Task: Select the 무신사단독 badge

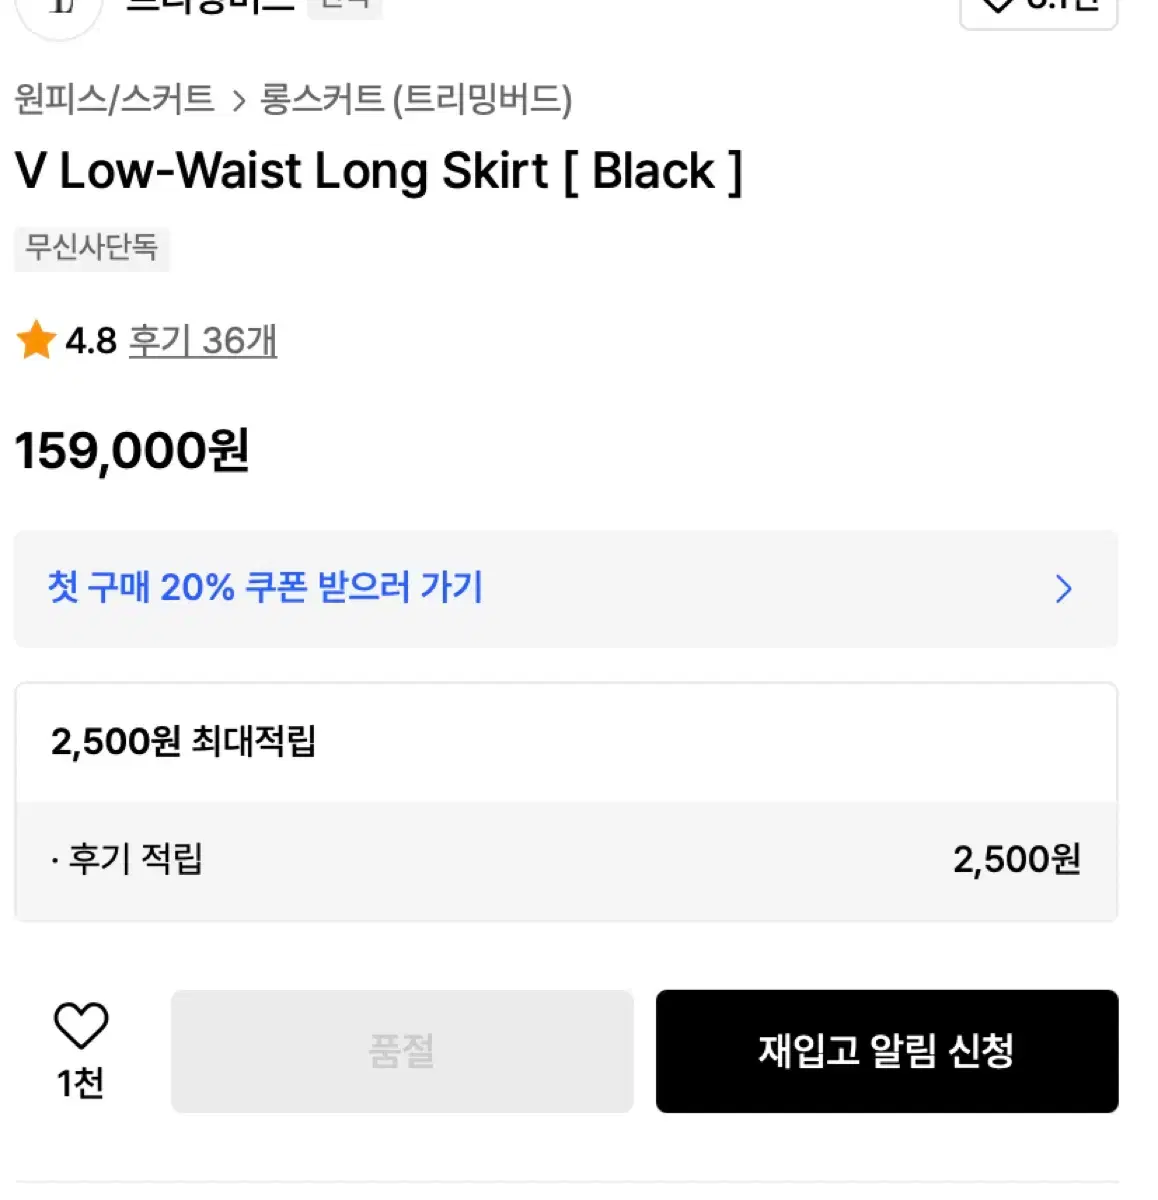Action: pos(92,247)
